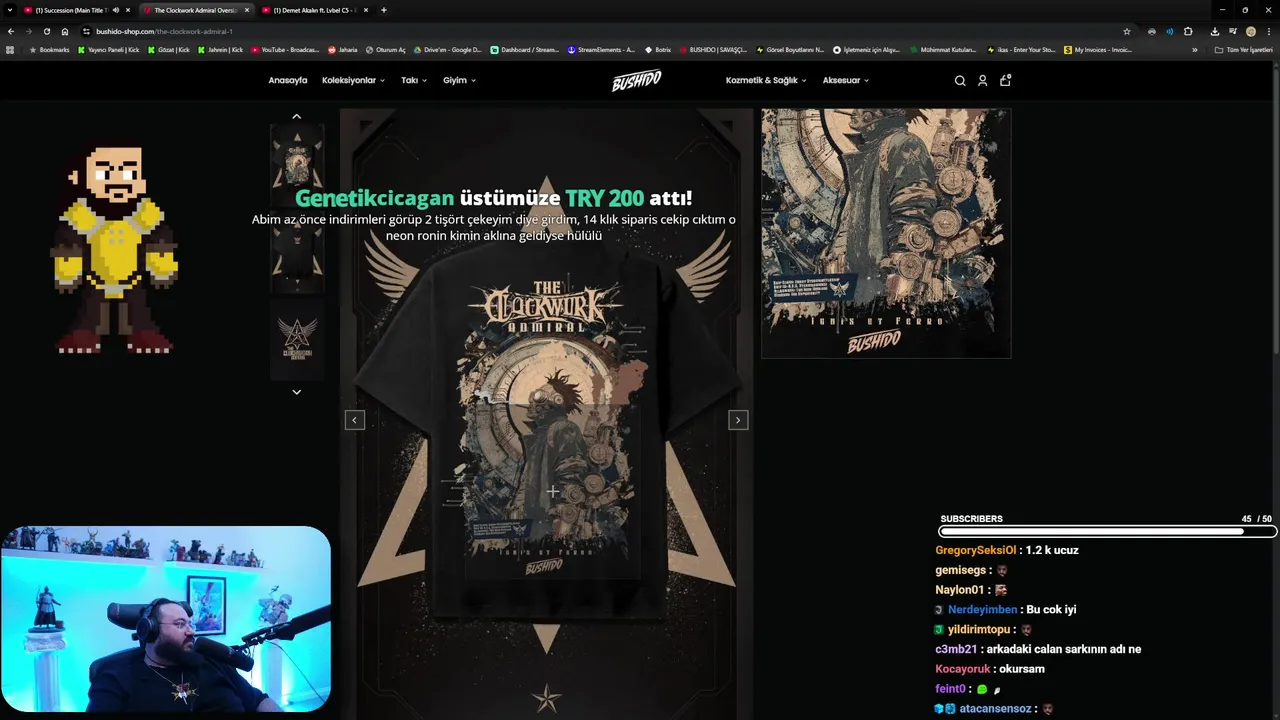Open Jahrein | Kick bookmark
1280x720 pixels.
click(220, 49)
